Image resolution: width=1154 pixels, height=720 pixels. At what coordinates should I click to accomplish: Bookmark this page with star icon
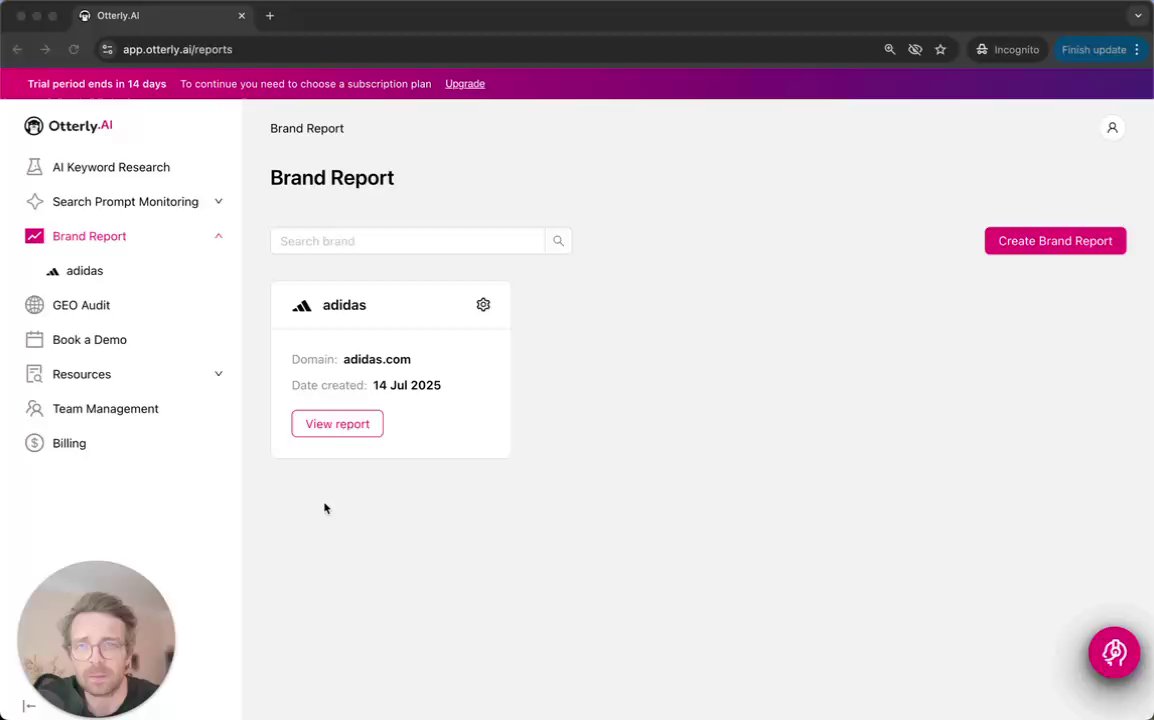pyautogui.click(x=940, y=49)
